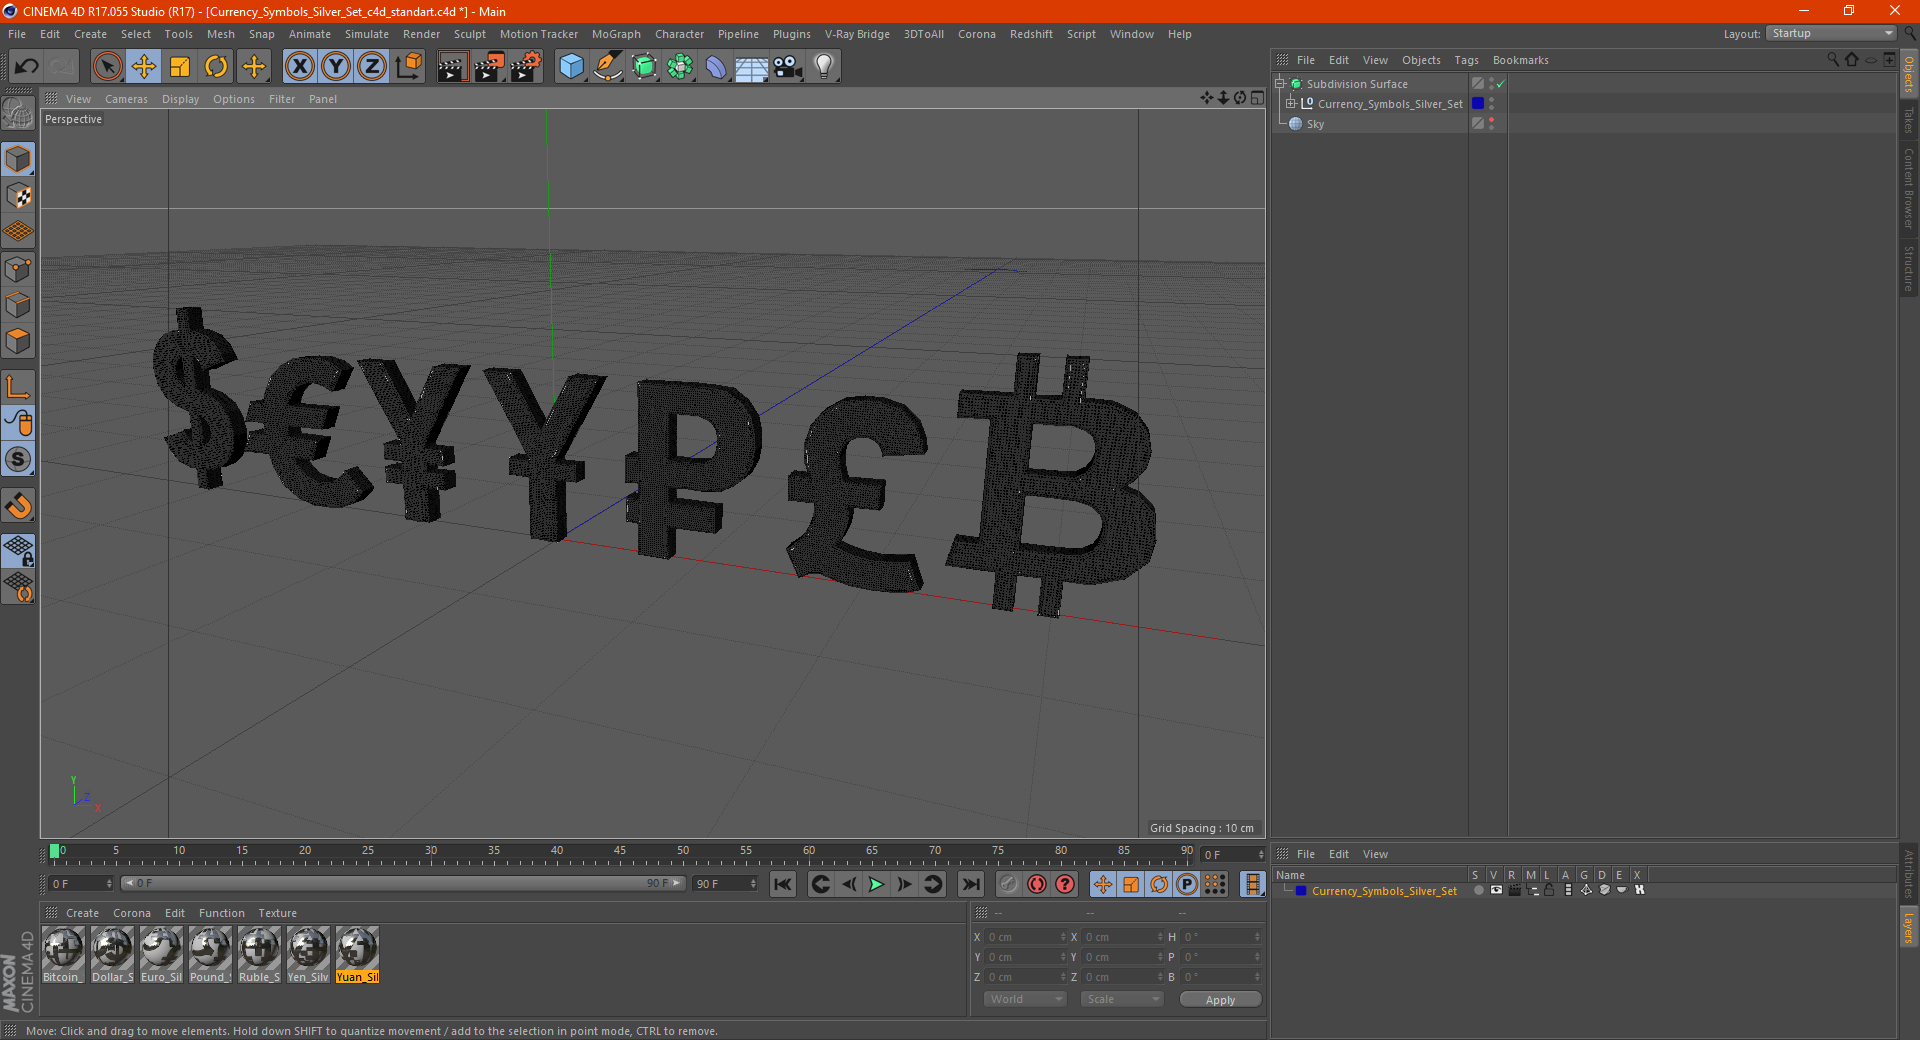Add a Subdivision Surface generator icon
The width and height of the screenshot is (1920, 1040).
click(644, 67)
